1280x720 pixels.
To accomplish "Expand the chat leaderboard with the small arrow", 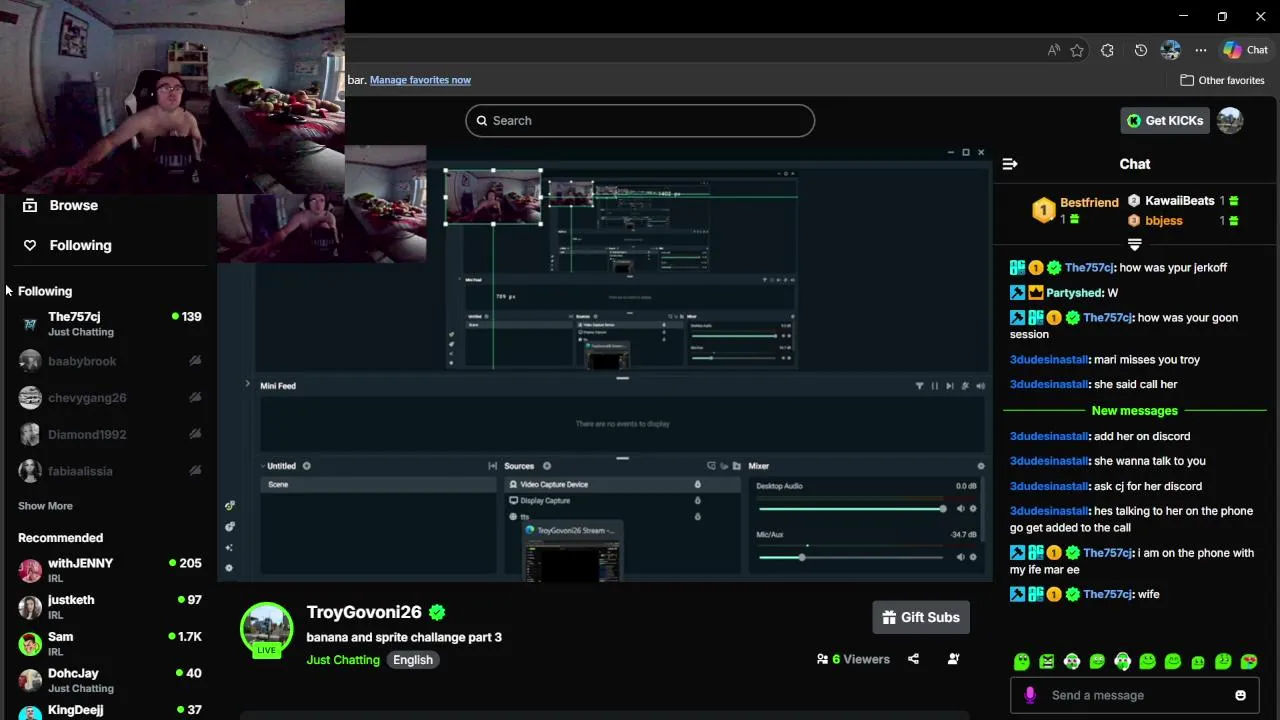I will (x=1135, y=244).
